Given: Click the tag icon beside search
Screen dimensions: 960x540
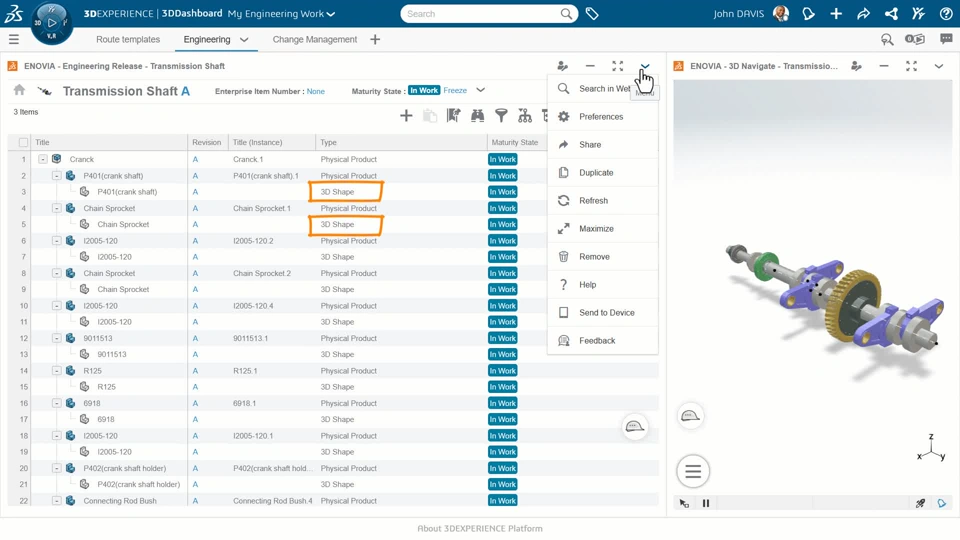Looking at the screenshot, I should [592, 13].
